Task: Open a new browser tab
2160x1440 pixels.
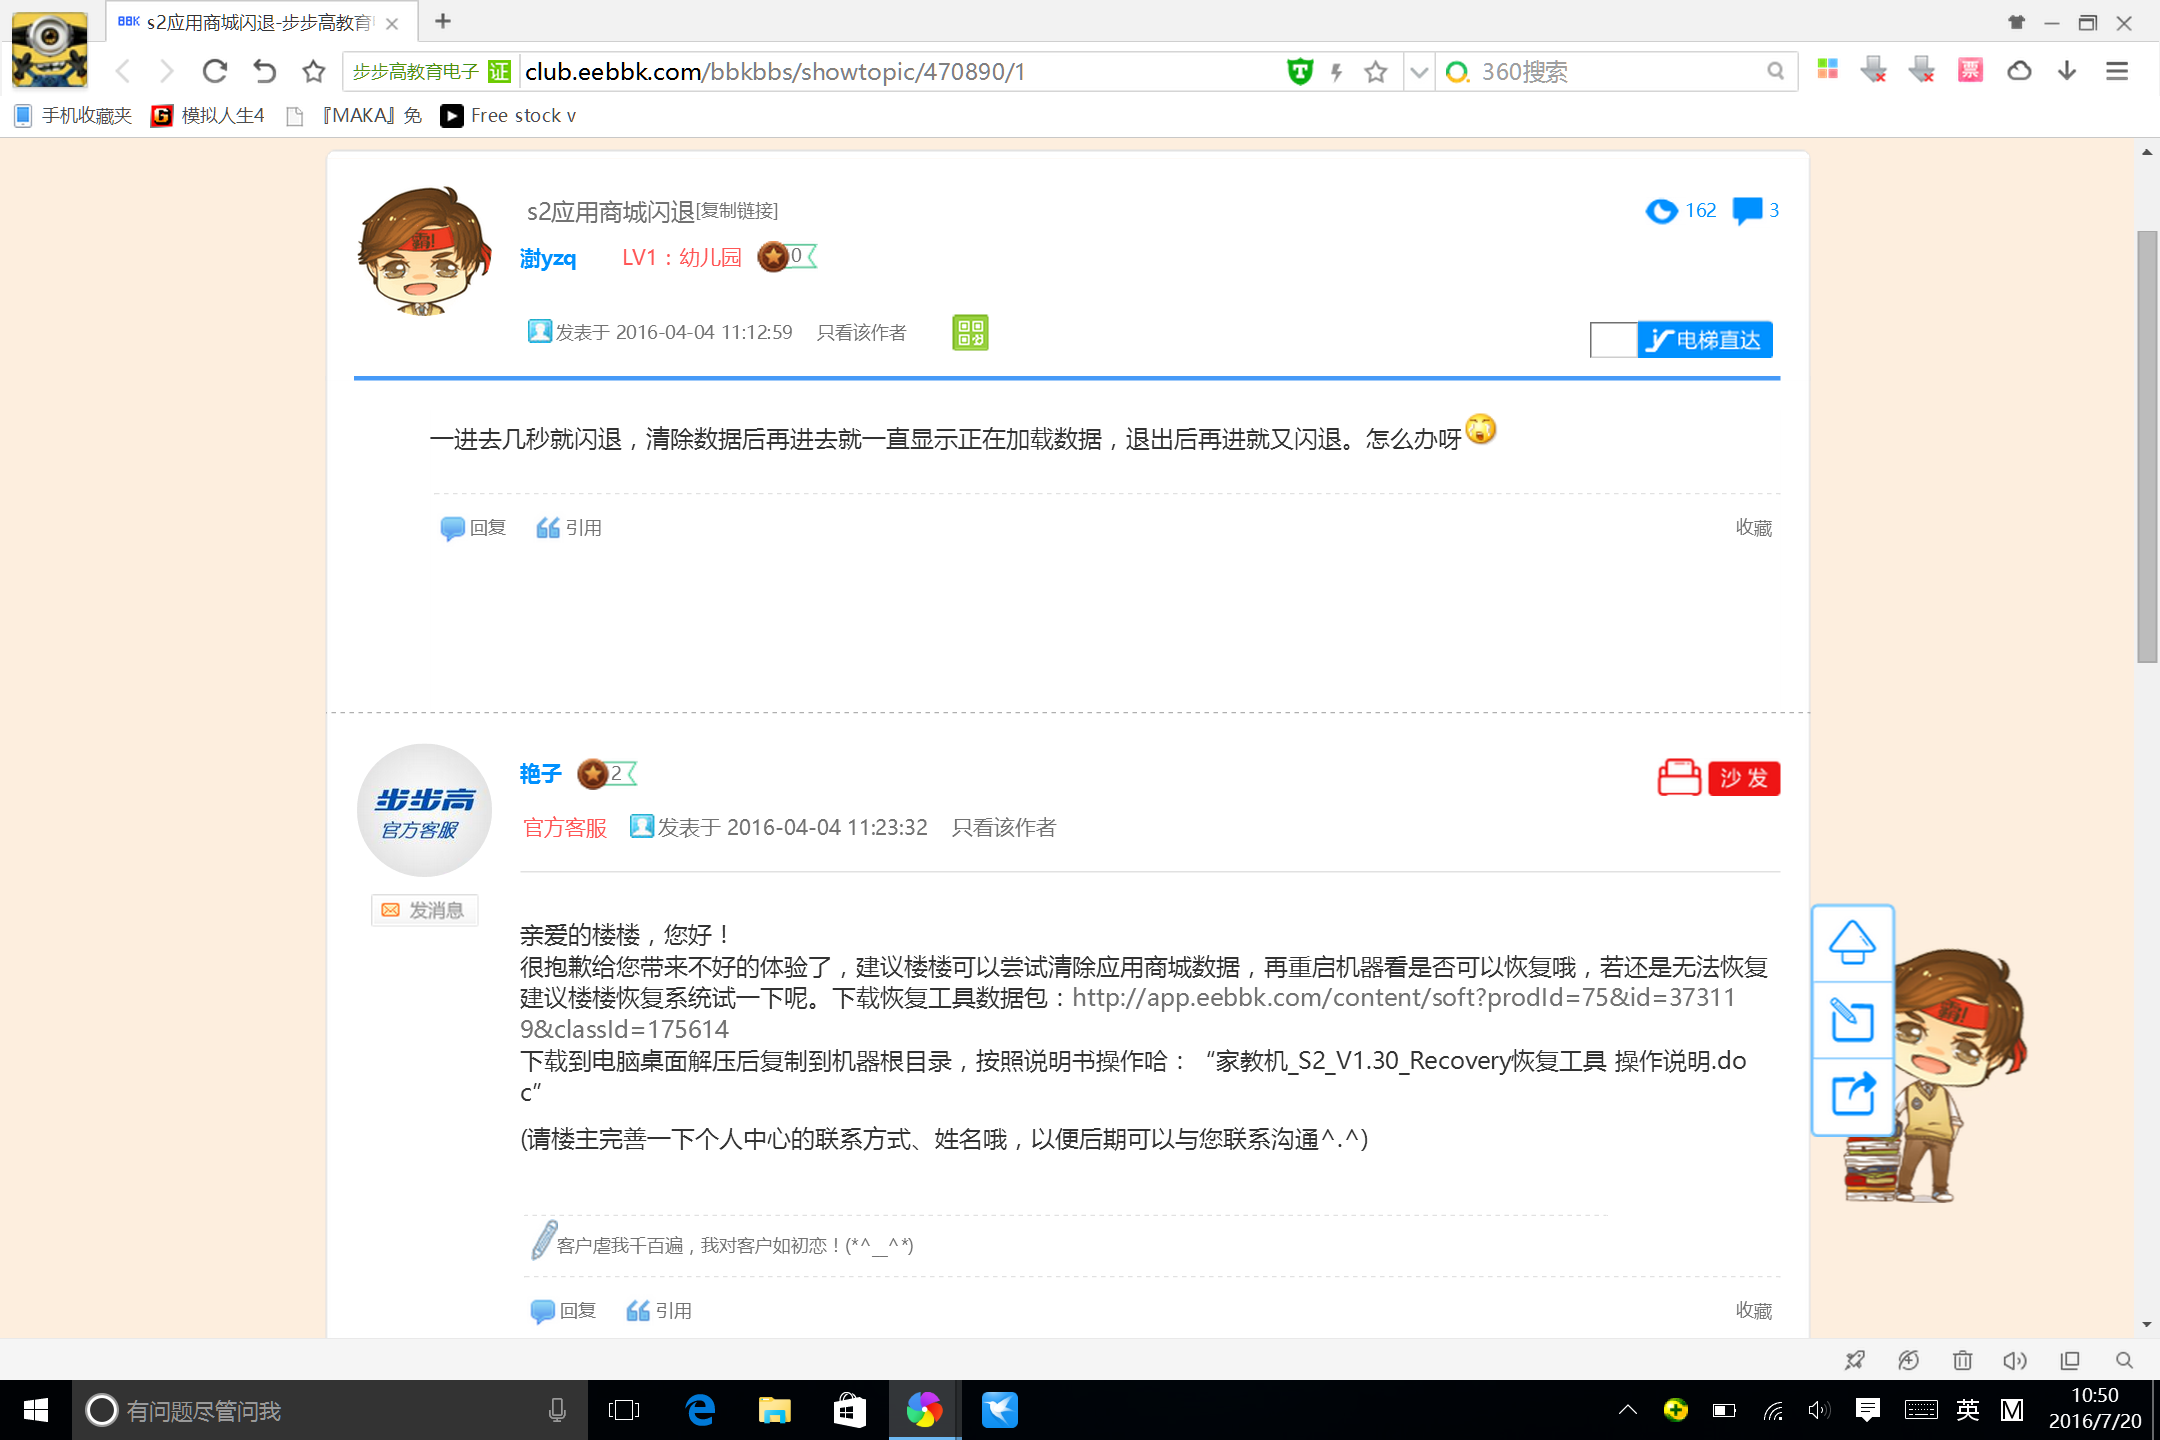Action: 443,21
